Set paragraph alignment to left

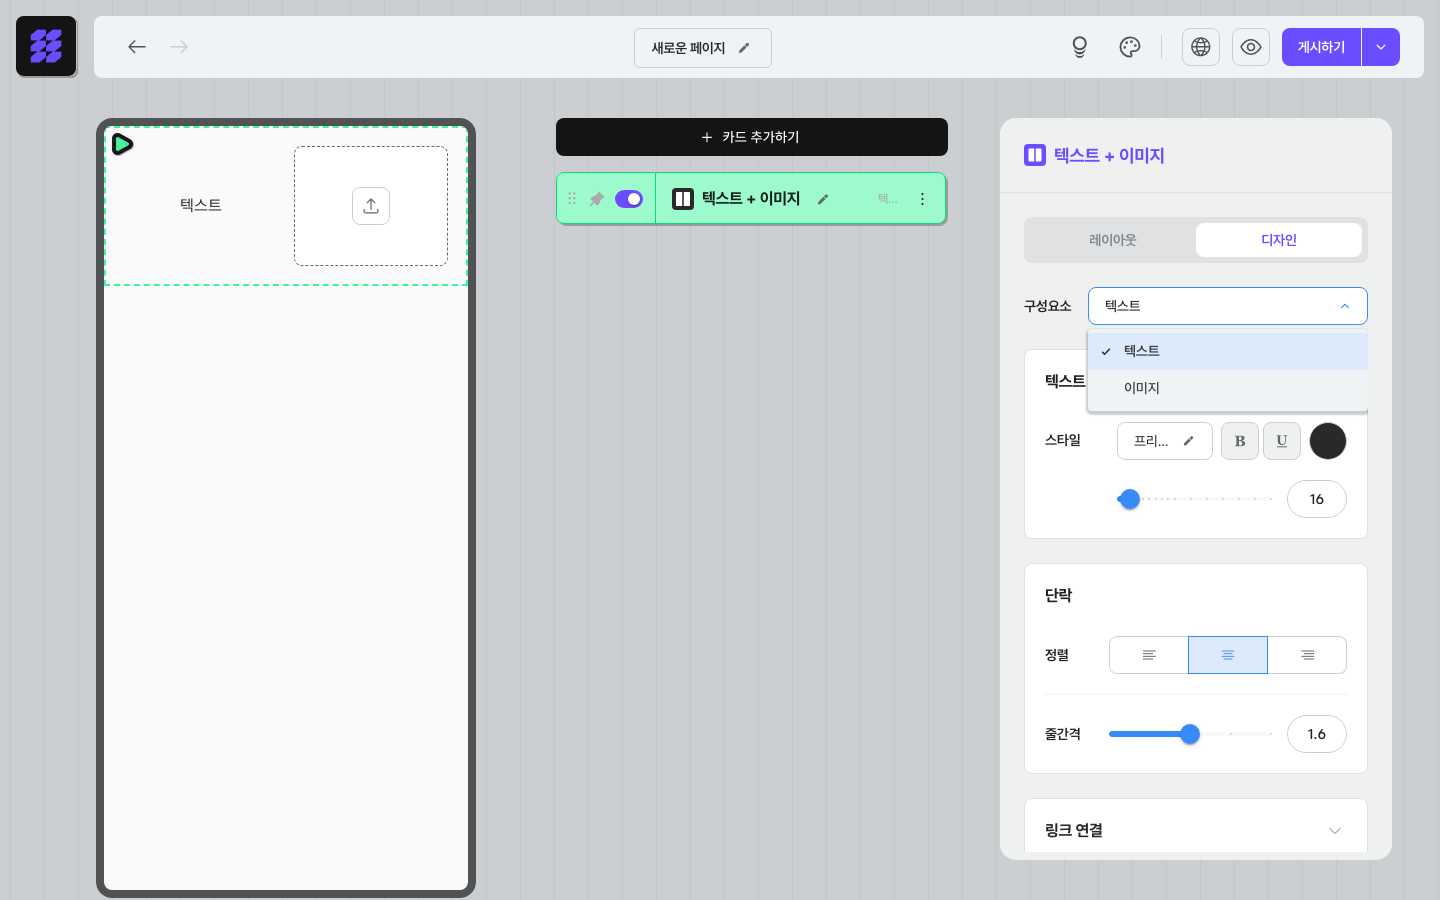[x=1149, y=655]
